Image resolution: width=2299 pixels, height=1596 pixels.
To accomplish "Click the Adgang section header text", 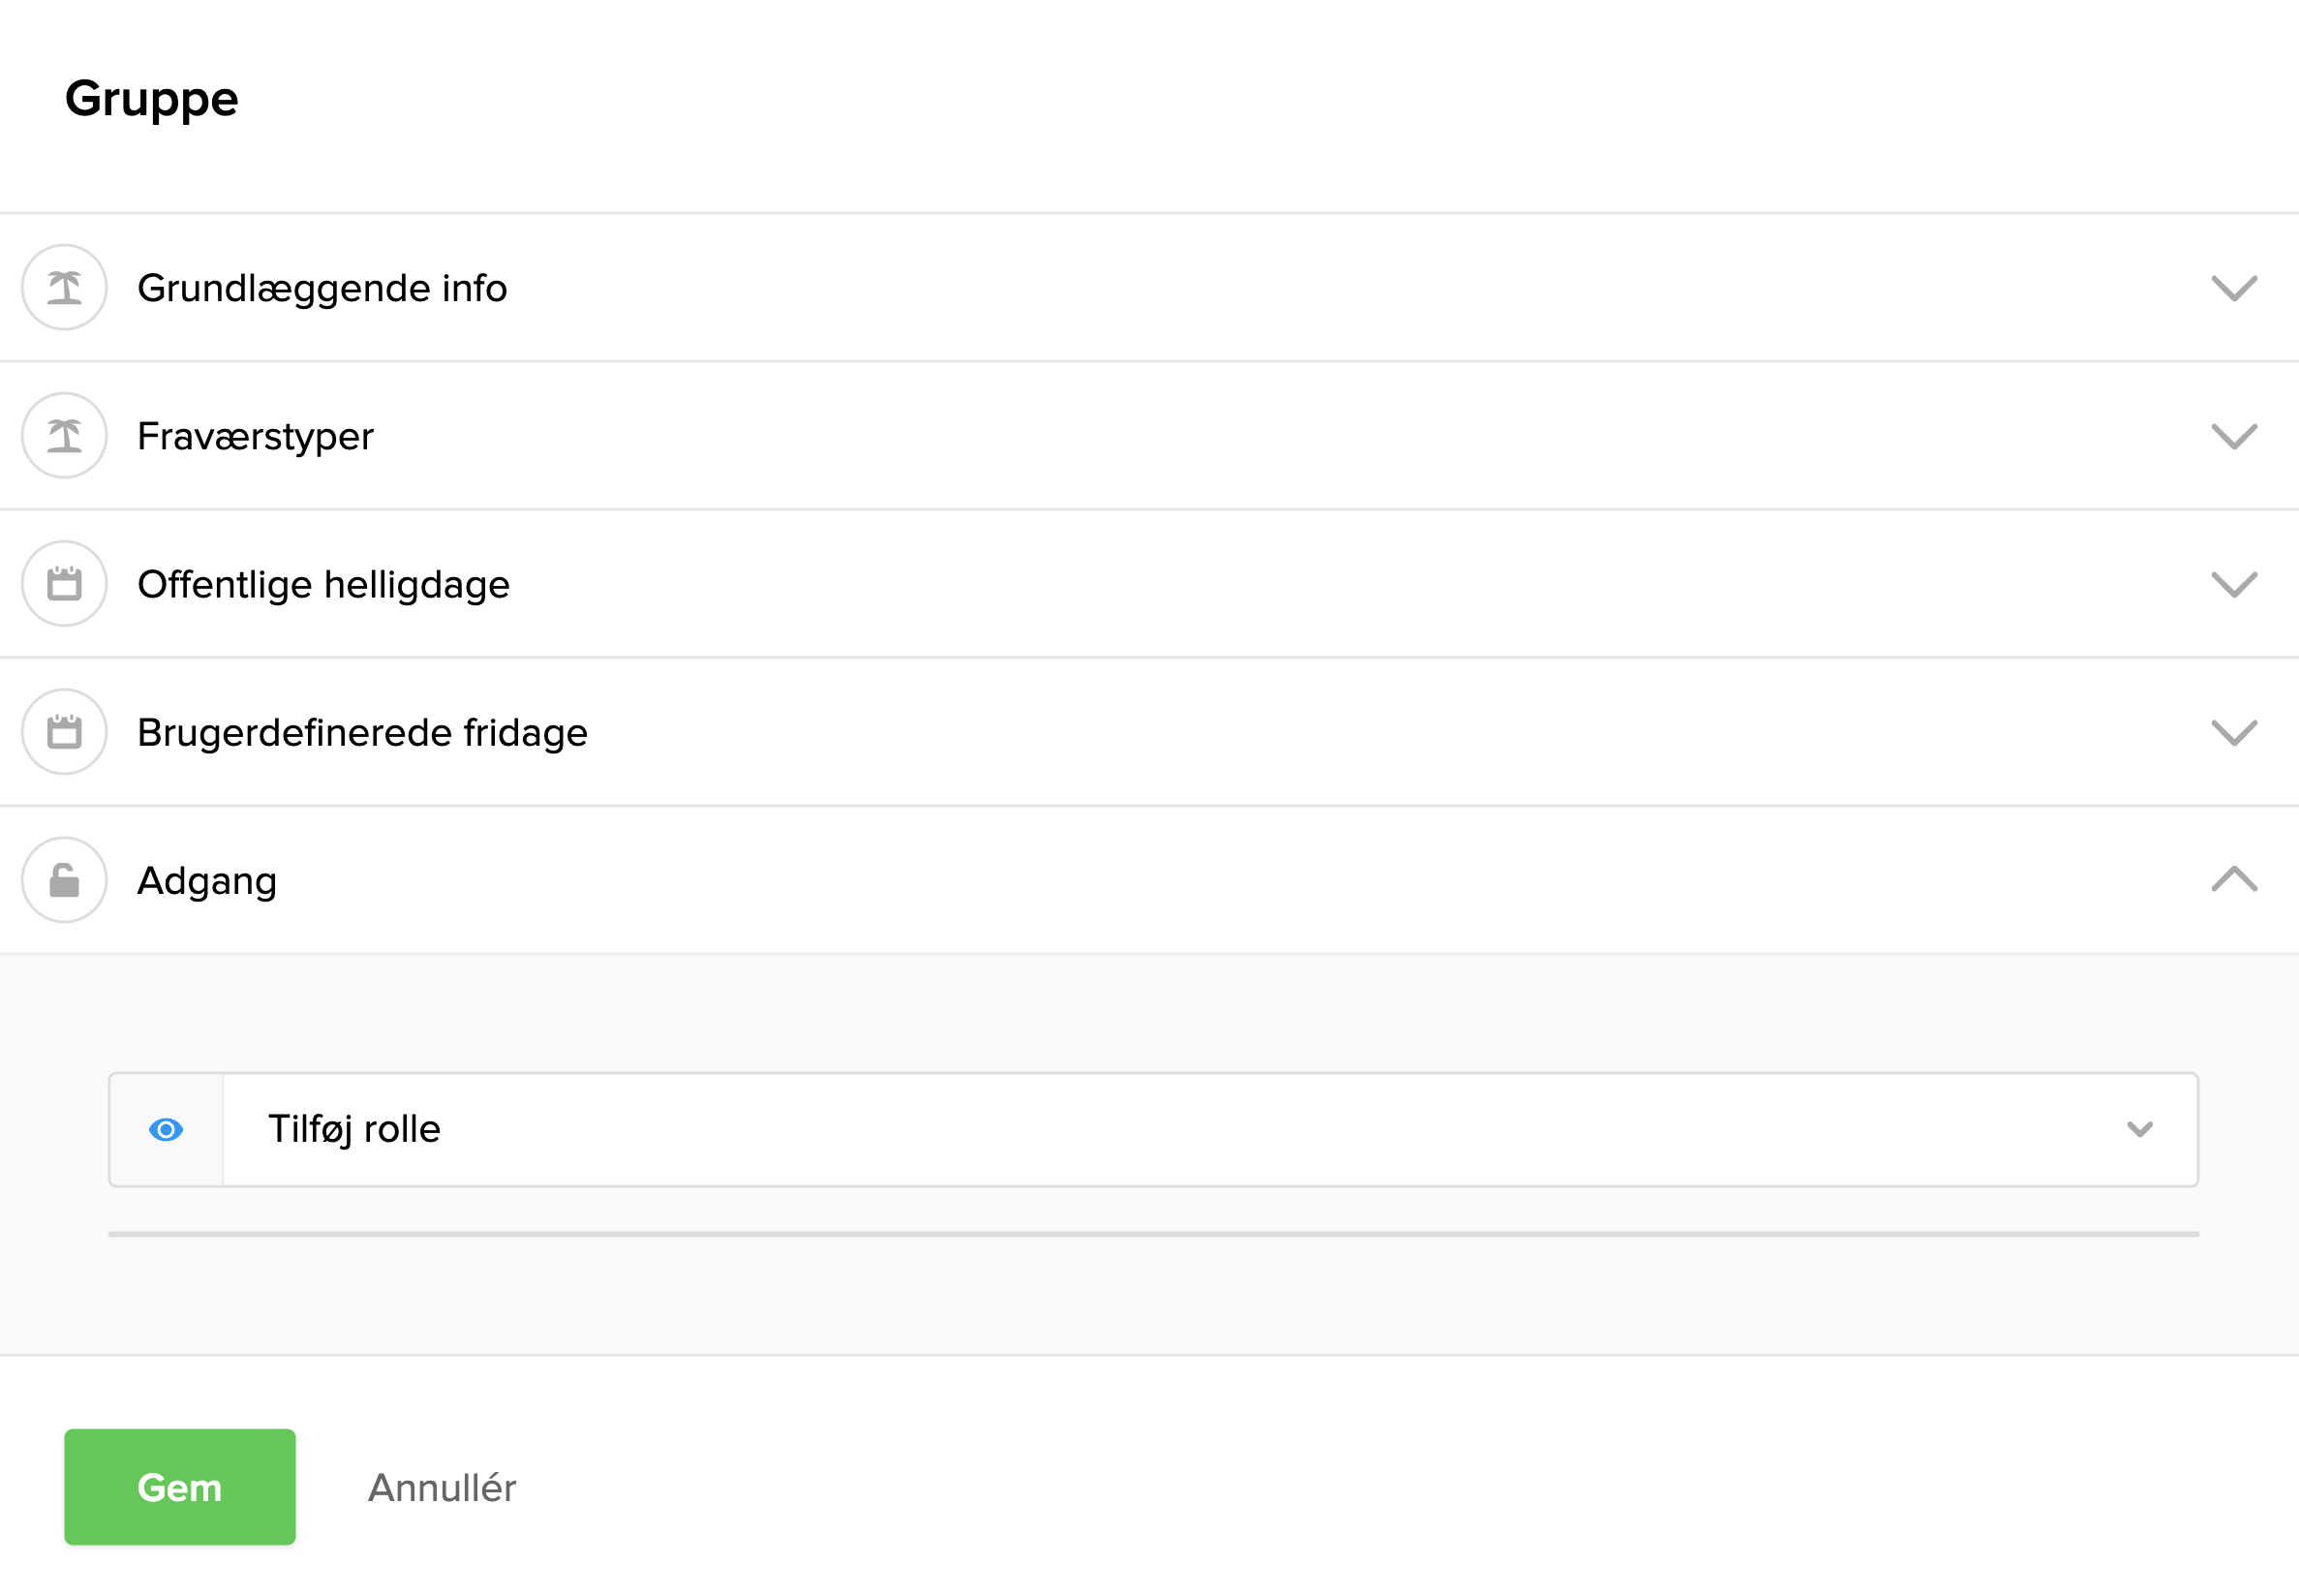I will point(207,880).
